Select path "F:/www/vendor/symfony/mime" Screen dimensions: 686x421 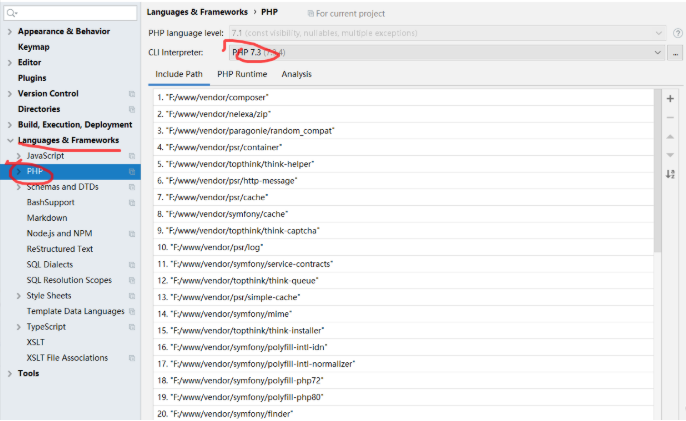(x=403, y=314)
